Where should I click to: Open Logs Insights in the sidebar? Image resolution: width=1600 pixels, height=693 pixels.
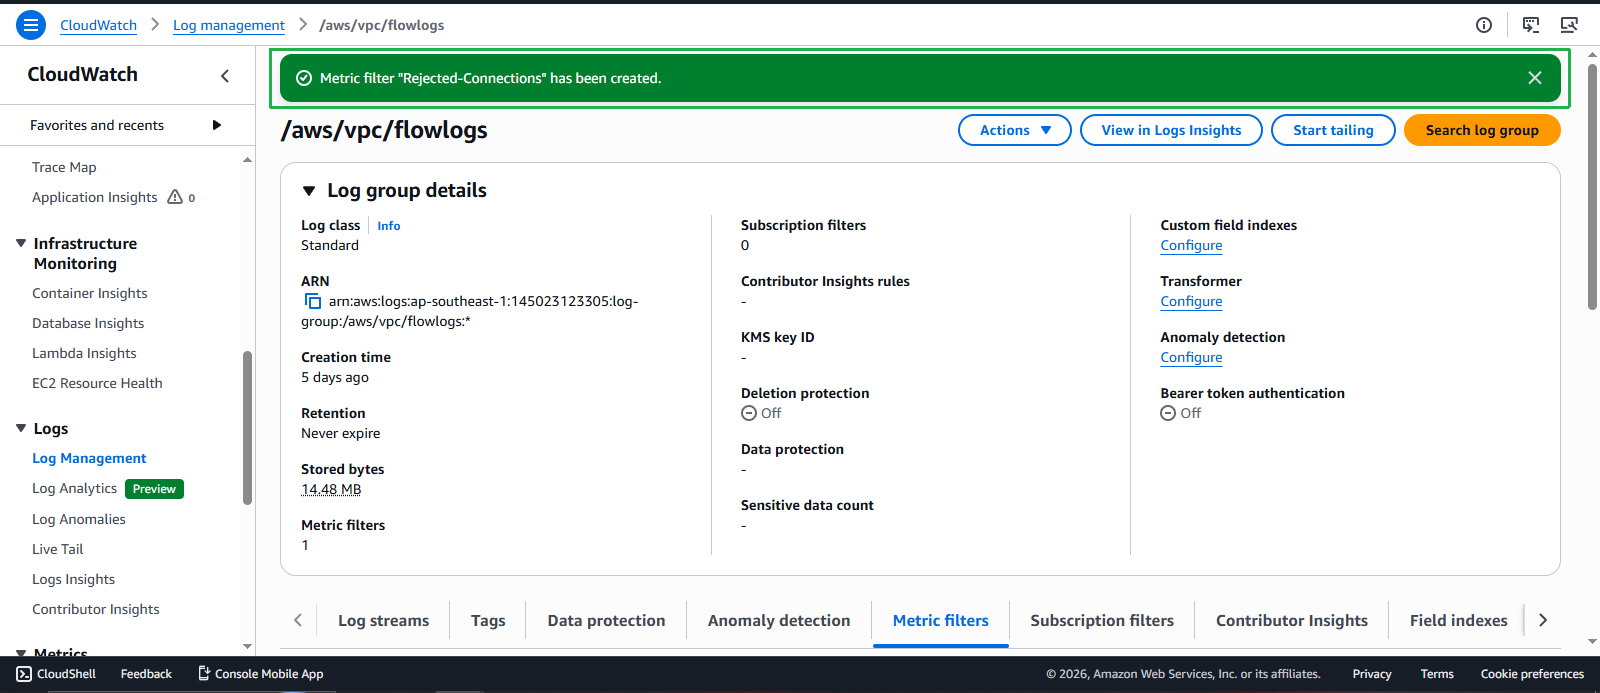point(73,579)
